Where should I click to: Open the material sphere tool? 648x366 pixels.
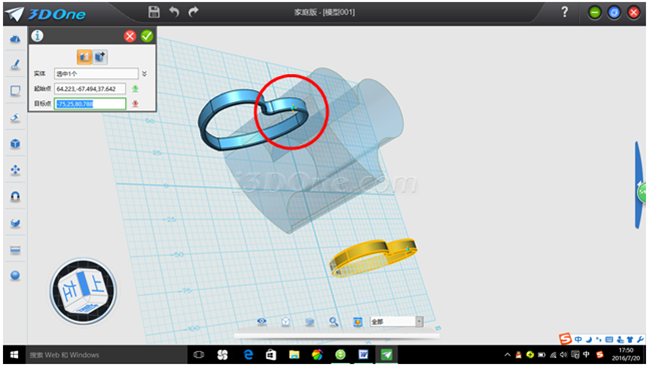pos(15,276)
